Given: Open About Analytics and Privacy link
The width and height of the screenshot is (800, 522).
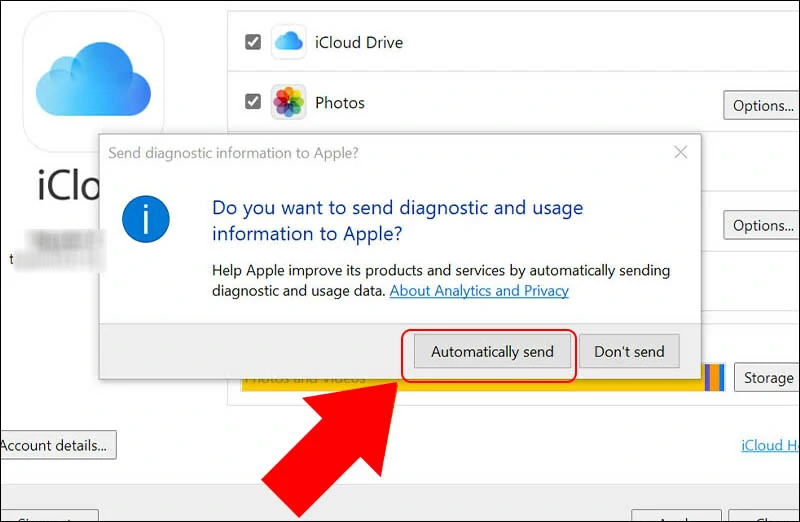Looking at the screenshot, I should coord(479,291).
